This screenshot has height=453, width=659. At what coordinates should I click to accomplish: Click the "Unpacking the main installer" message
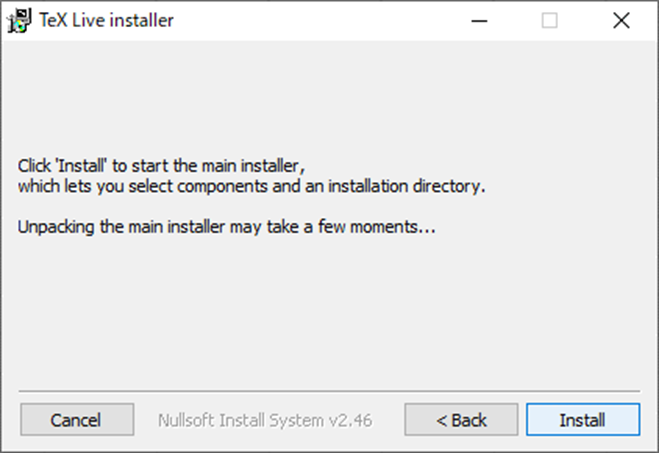pos(227,227)
